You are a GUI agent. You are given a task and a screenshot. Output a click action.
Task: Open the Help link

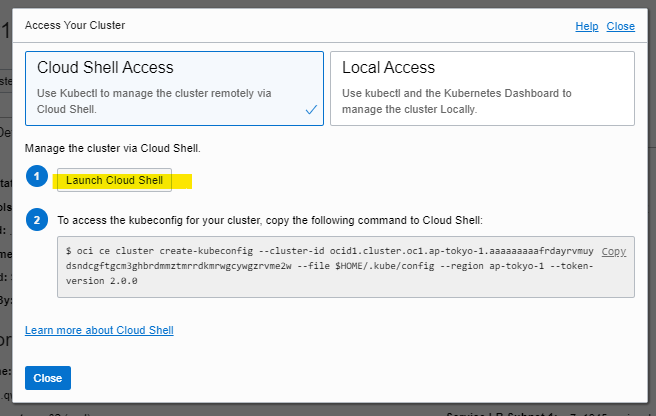pyautogui.click(x=587, y=26)
